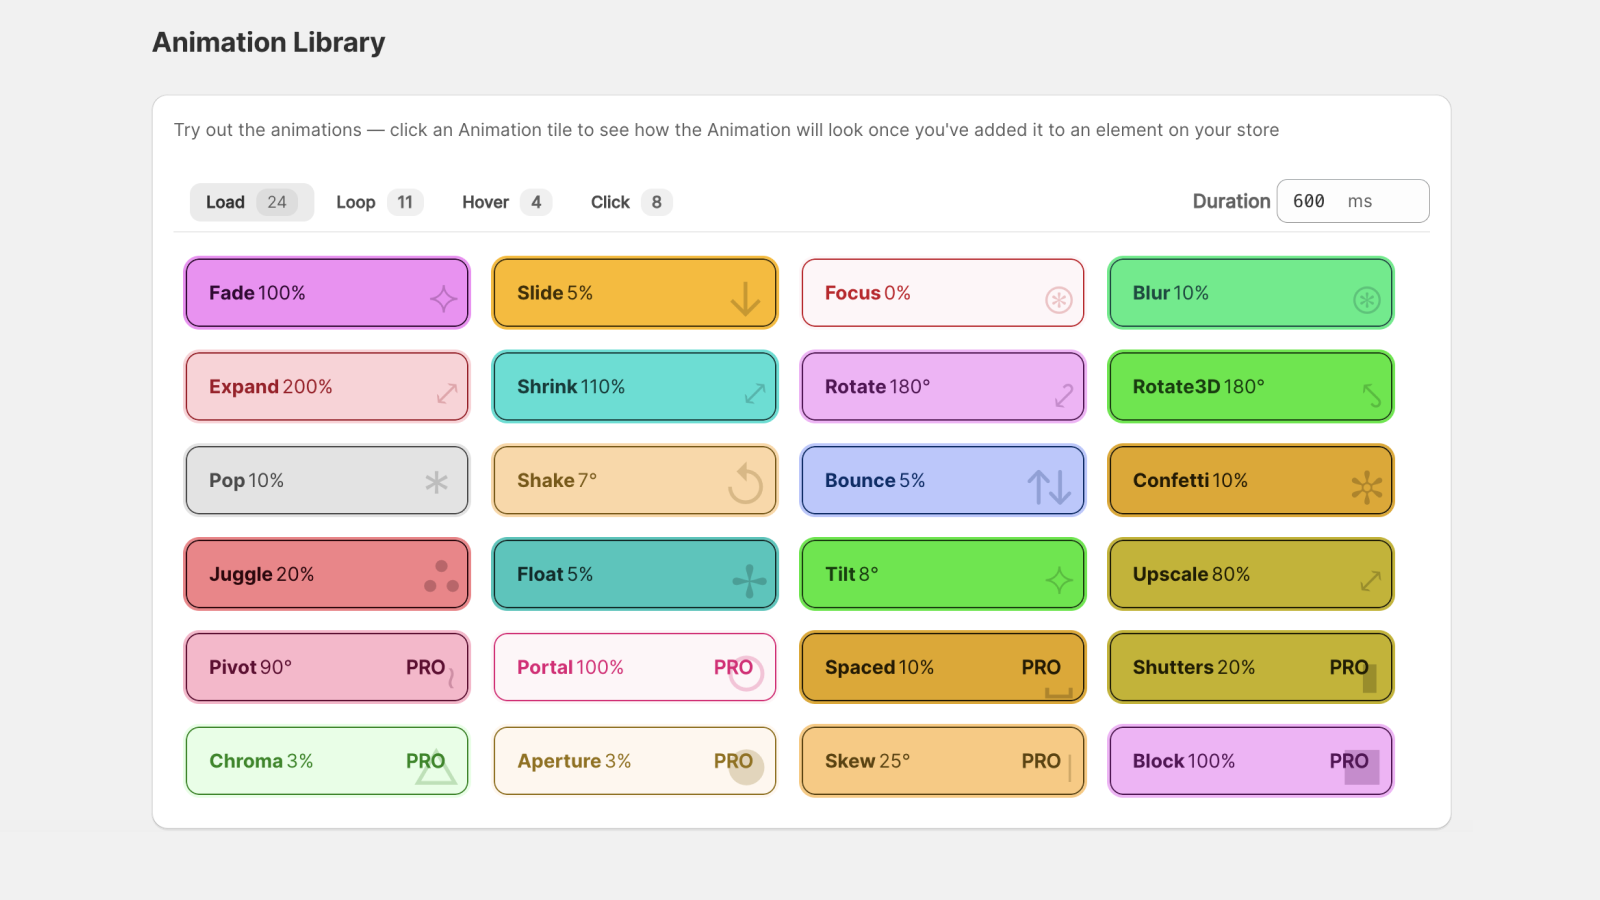Open the Hover animations tab
The height and width of the screenshot is (900, 1600).
pos(504,201)
